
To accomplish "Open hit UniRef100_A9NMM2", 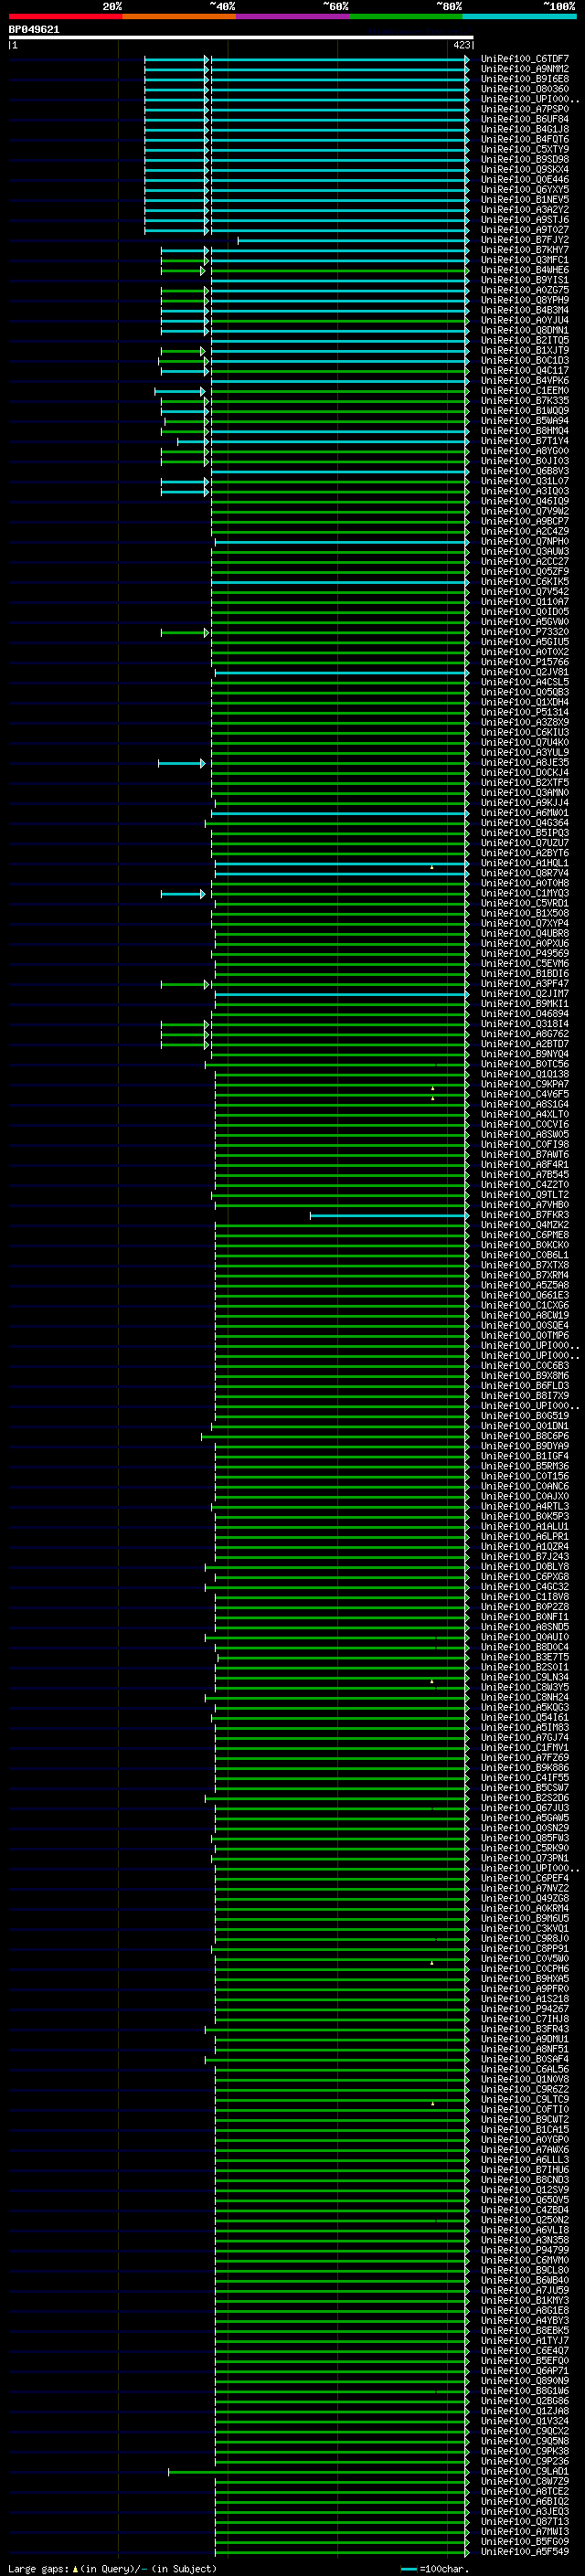I will [x=524, y=69].
